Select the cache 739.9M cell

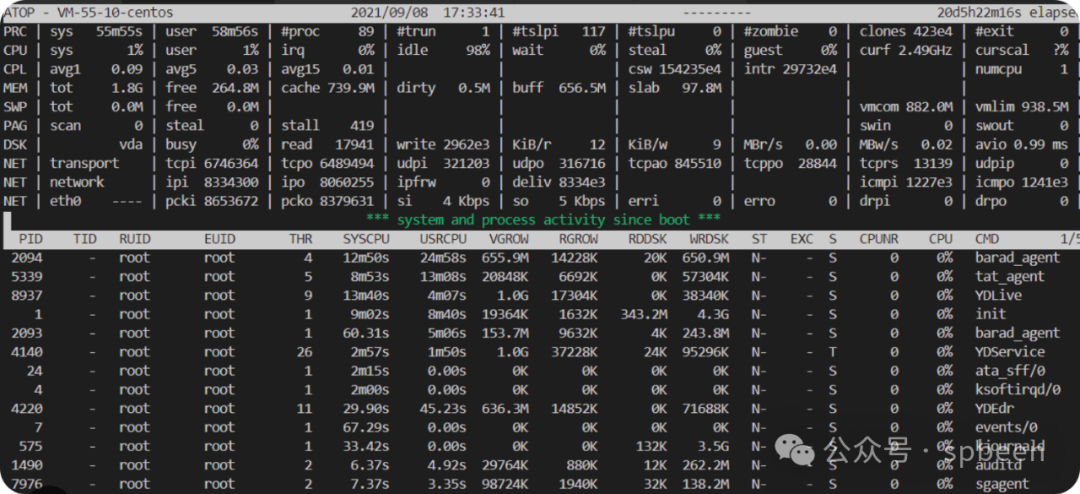[327, 88]
